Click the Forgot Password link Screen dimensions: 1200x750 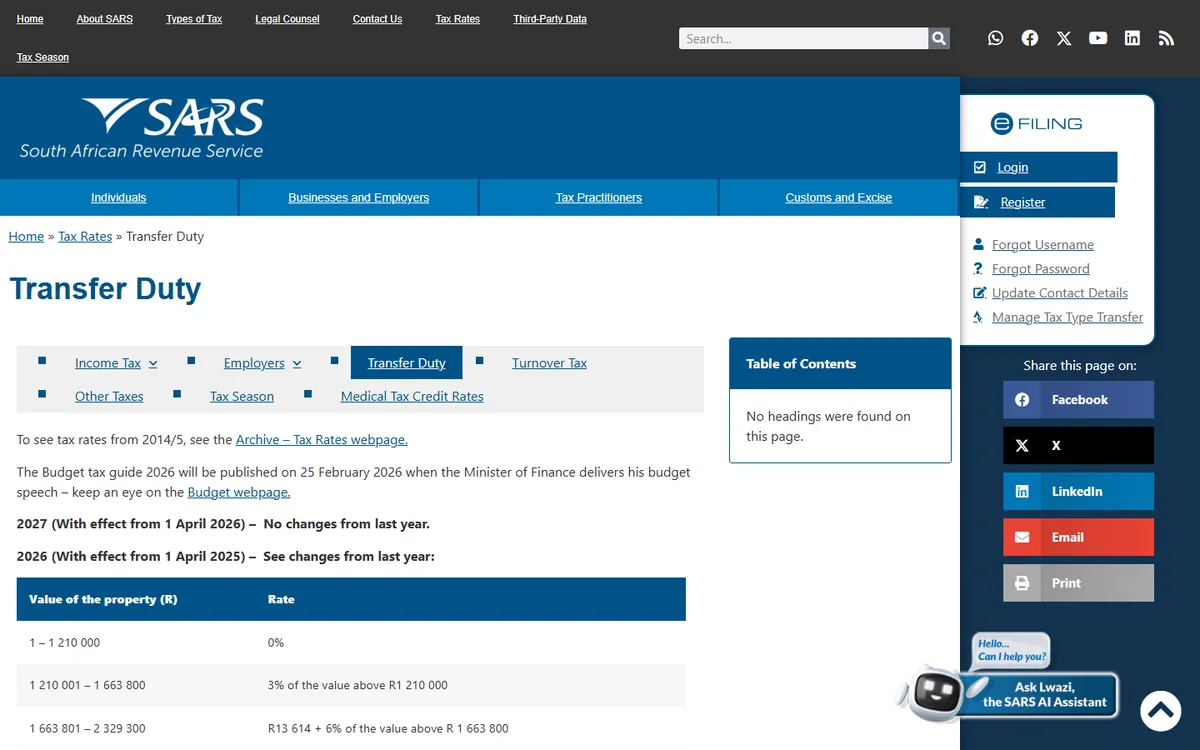pos(1041,268)
